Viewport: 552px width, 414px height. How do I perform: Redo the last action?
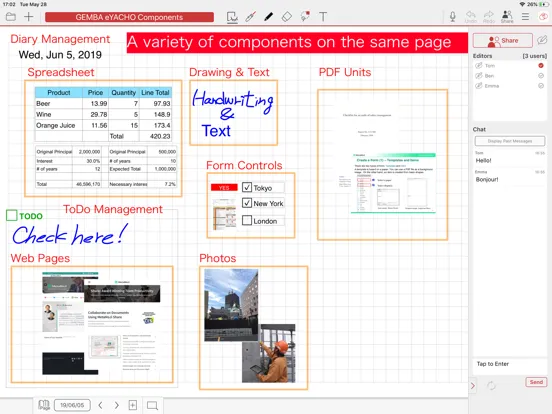click(x=489, y=17)
